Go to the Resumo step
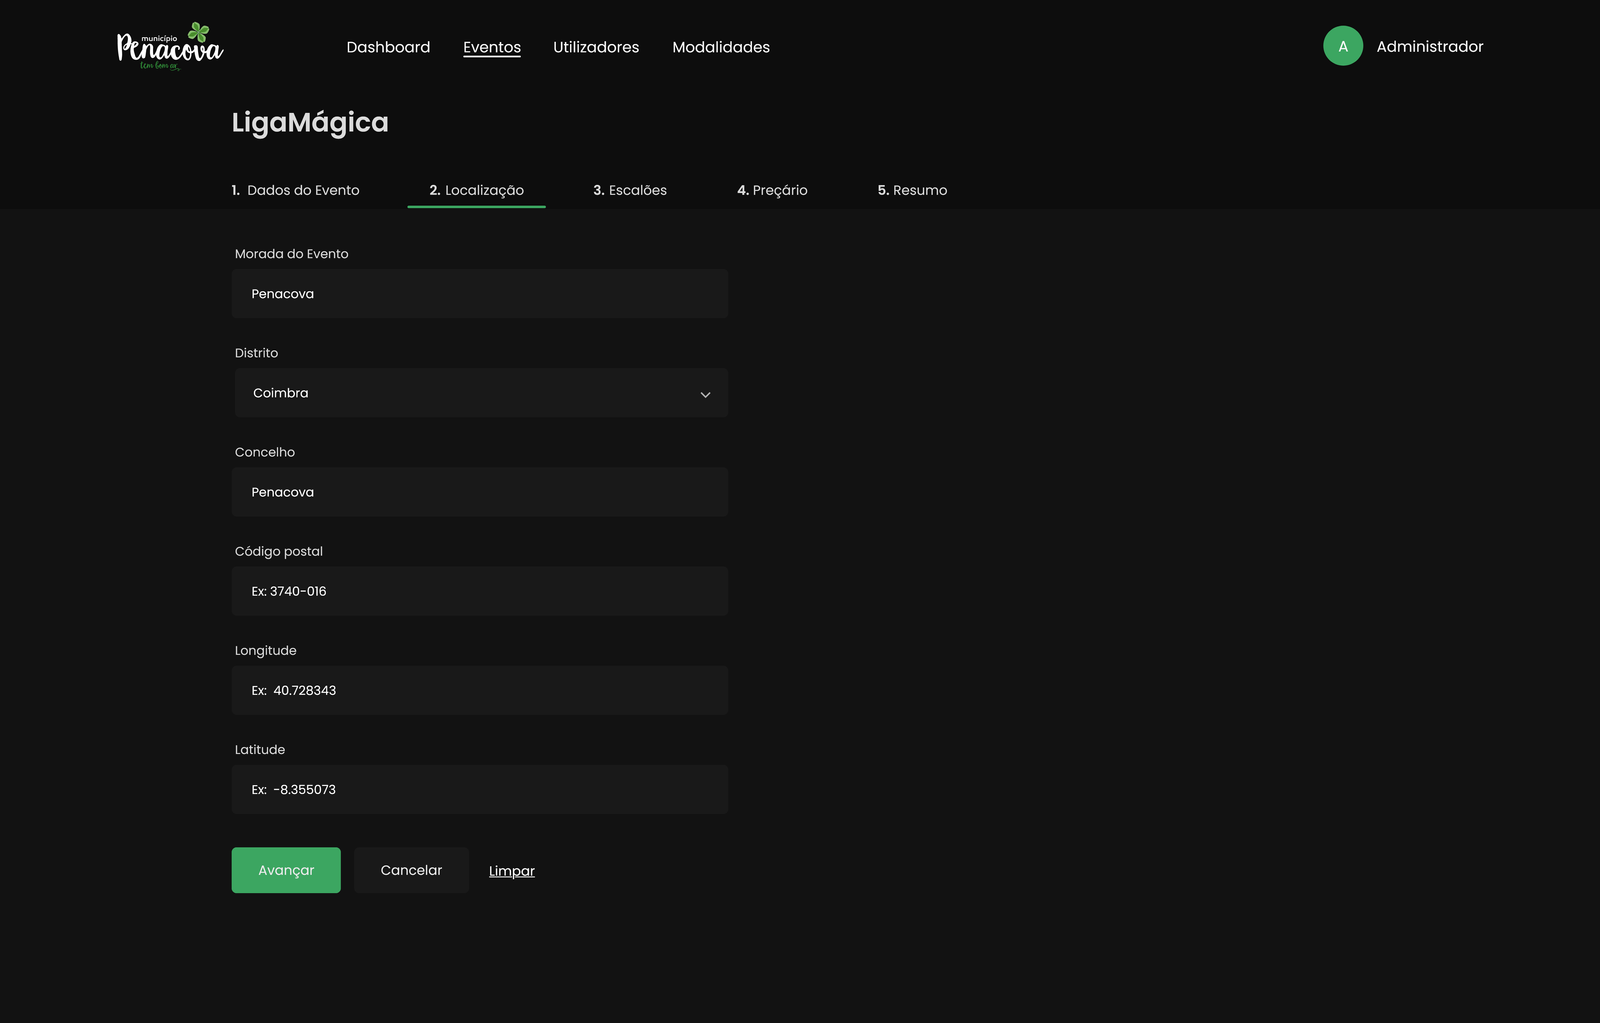 (x=912, y=190)
